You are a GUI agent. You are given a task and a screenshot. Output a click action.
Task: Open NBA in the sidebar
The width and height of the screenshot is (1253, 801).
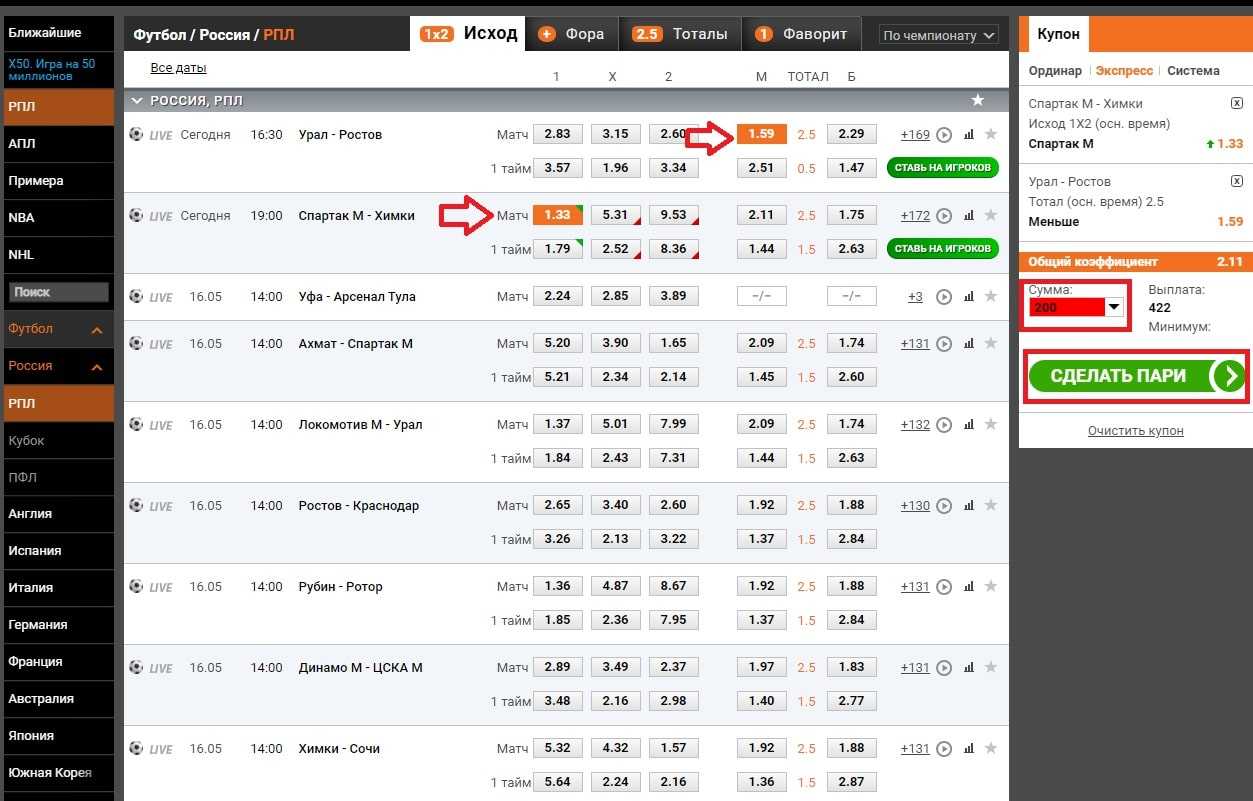(57, 218)
